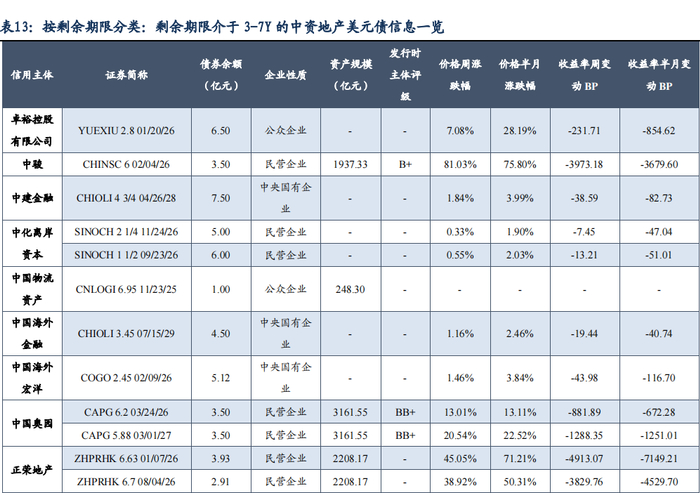The image size is (700, 493).
Task: Click the 资产规模（亿元） column header
Action: click(x=351, y=75)
